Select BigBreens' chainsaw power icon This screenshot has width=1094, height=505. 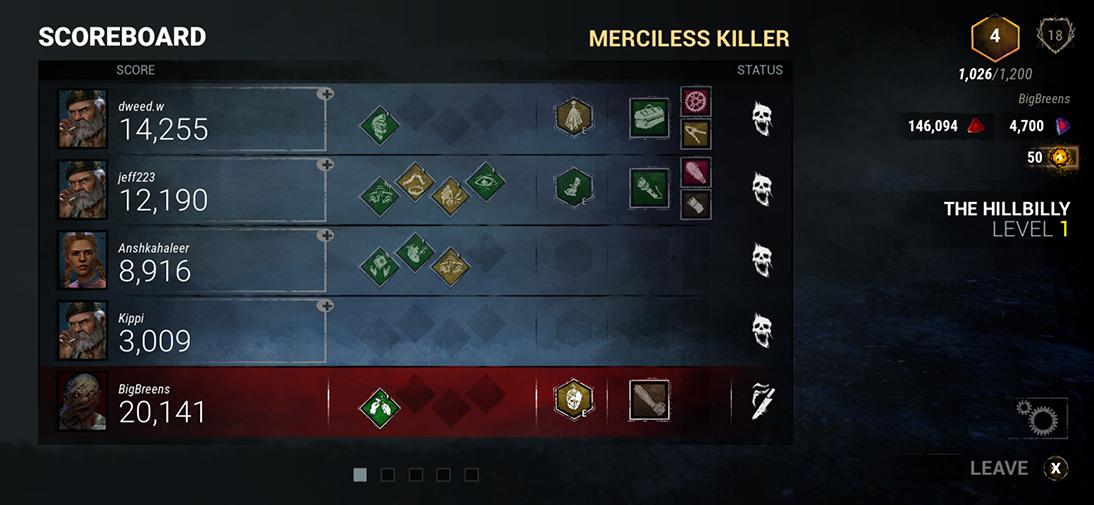649,400
